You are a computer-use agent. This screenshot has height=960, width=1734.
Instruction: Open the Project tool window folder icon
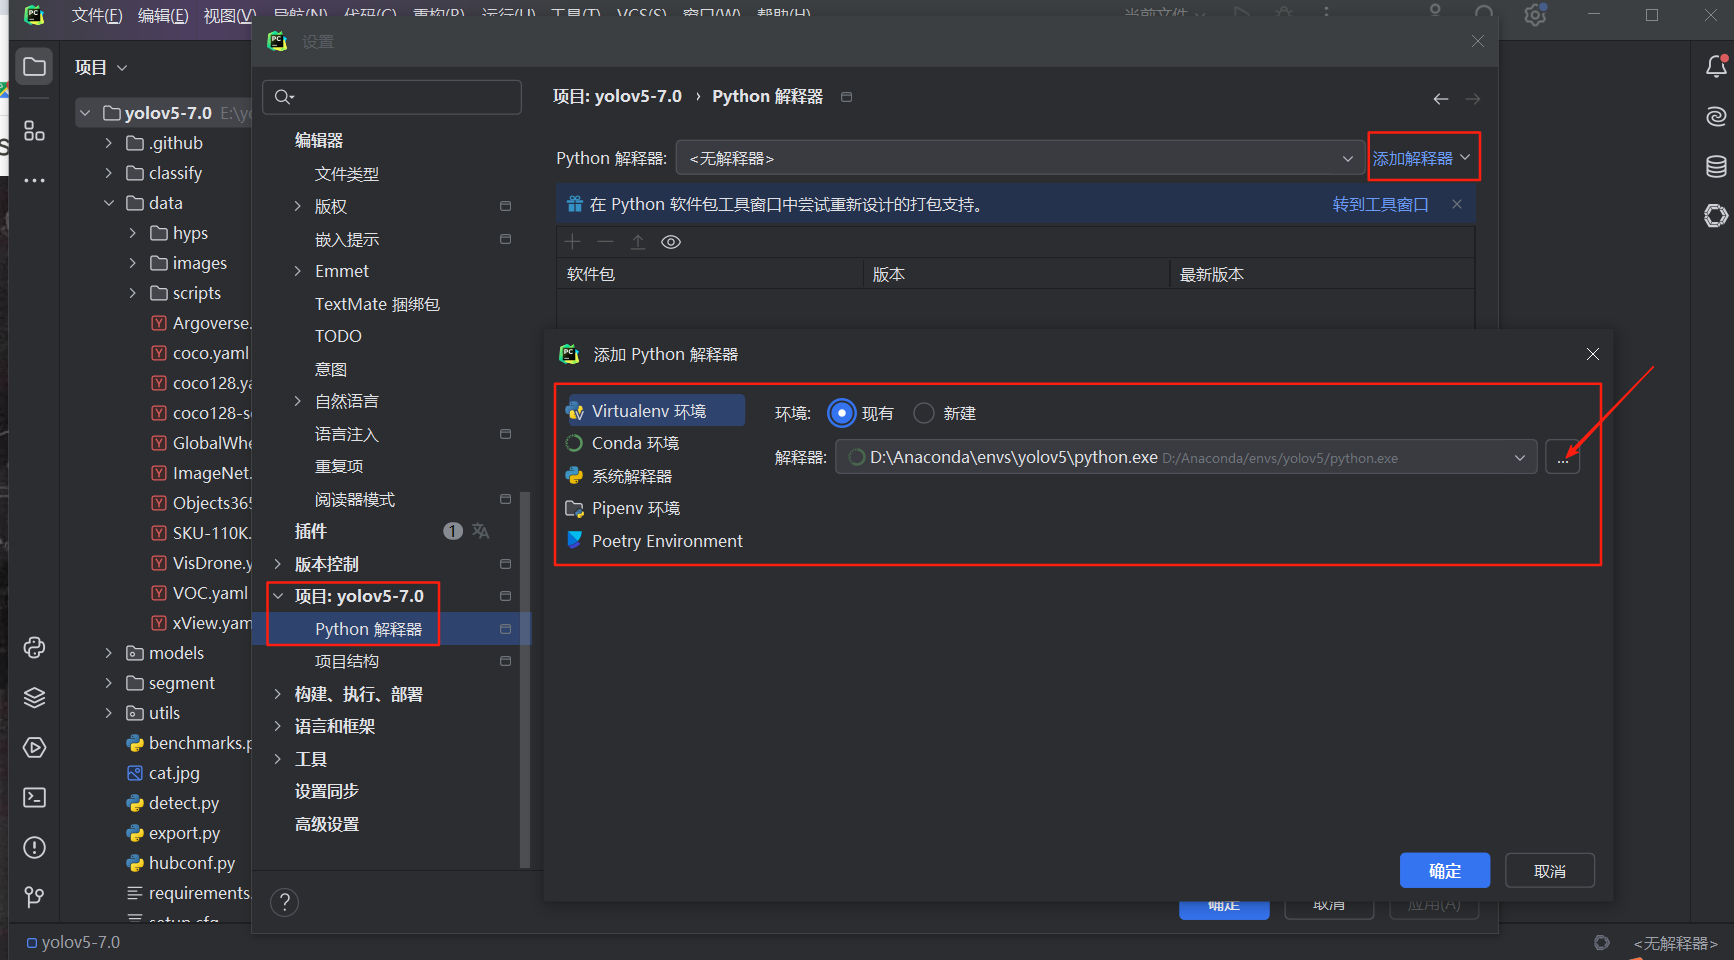34,67
